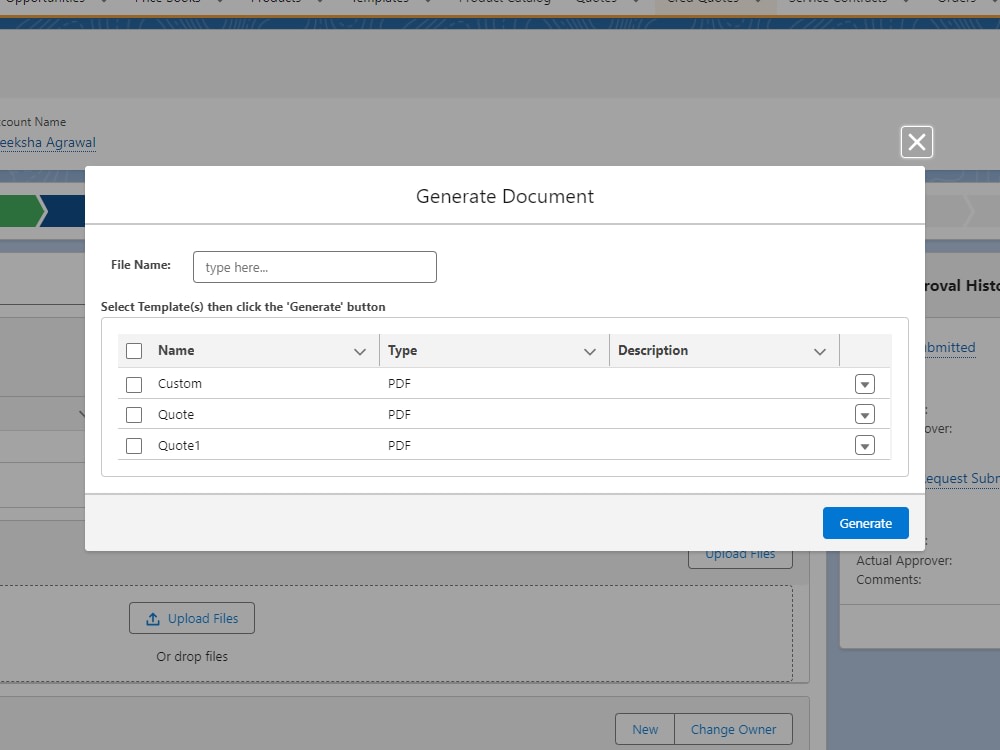Open row actions dropdown for Quote1
This screenshot has height=750, width=1000.
tap(865, 446)
